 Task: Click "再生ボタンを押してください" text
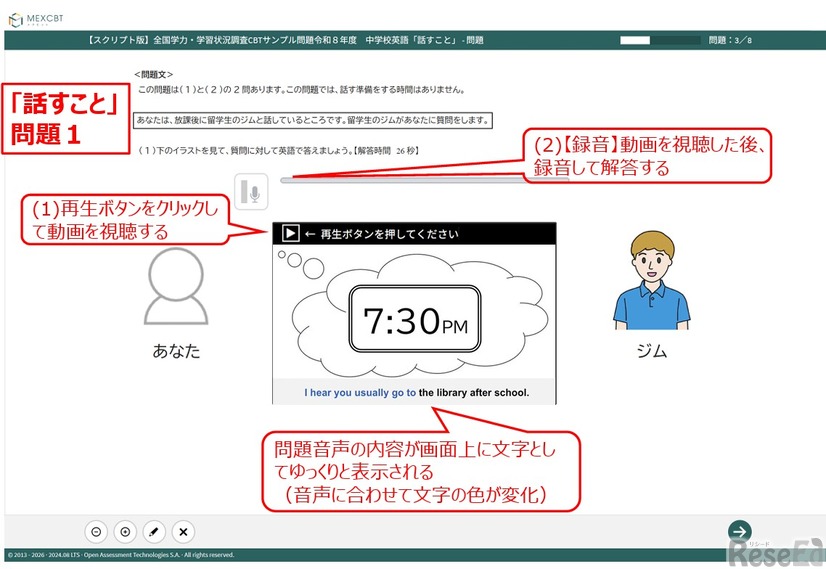pyautogui.click(x=389, y=234)
